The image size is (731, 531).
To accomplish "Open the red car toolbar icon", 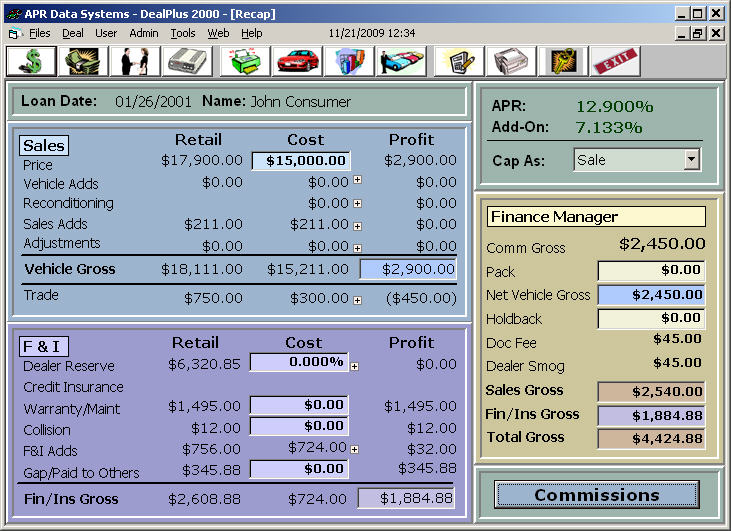I will (x=297, y=61).
